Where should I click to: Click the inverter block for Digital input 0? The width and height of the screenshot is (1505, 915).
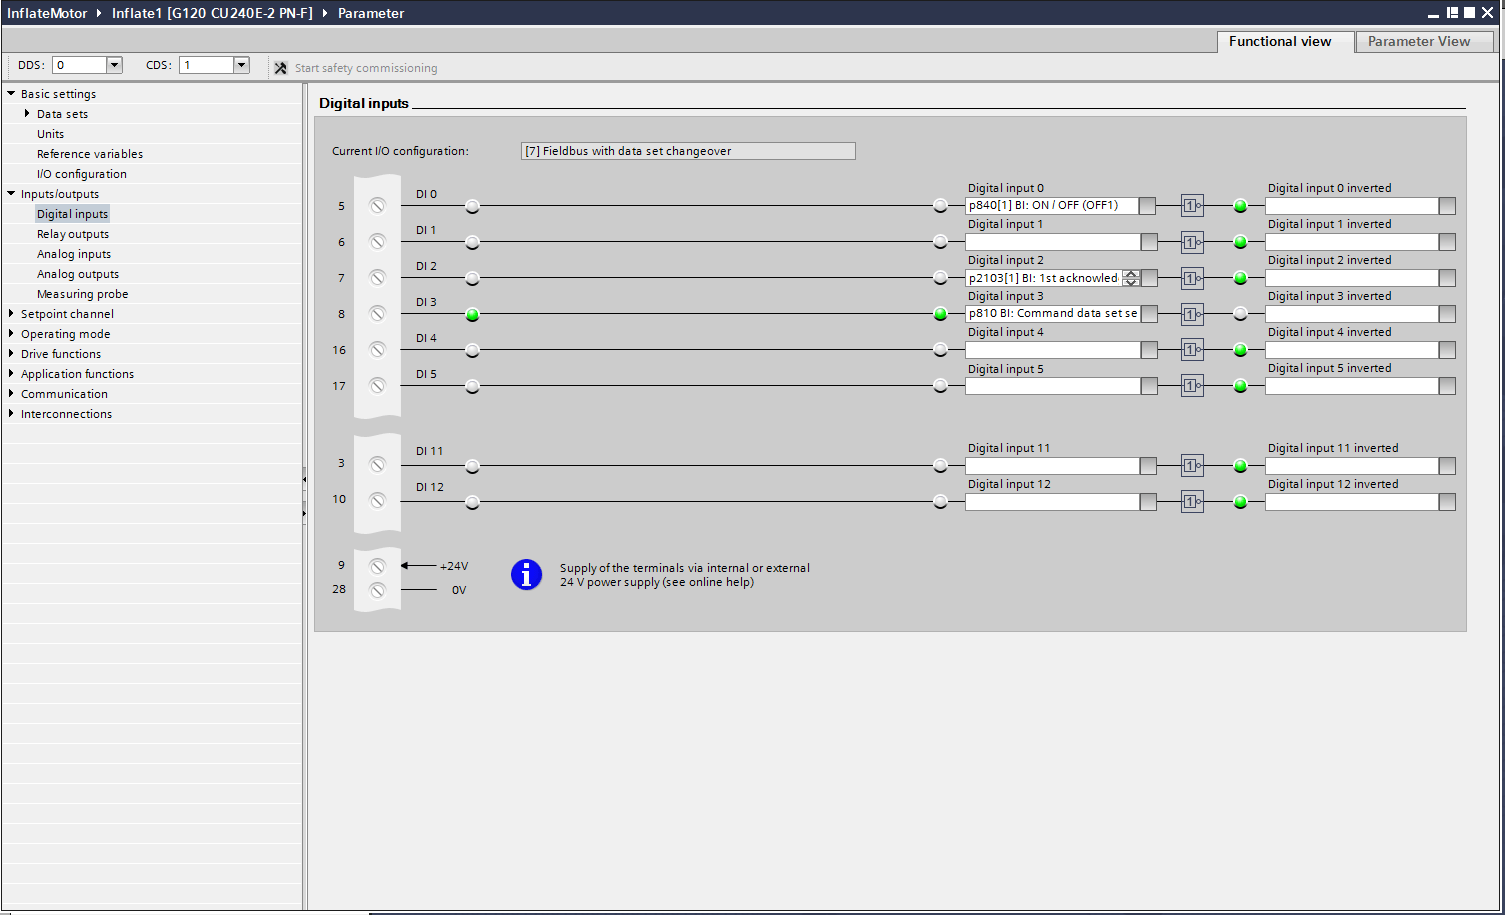(1192, 206)
